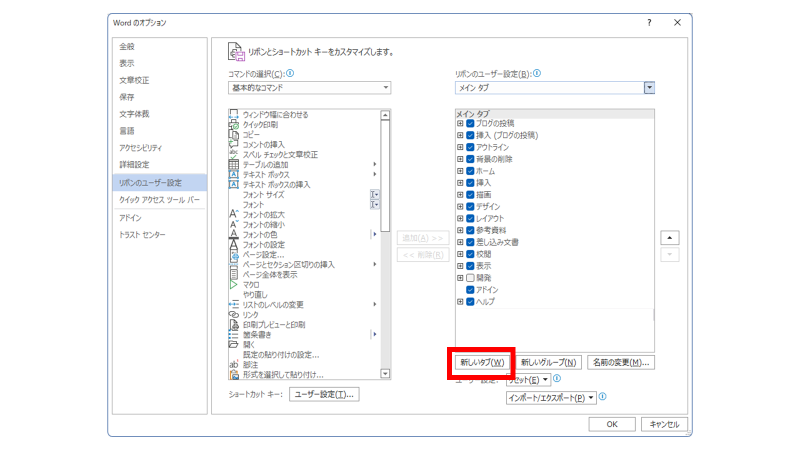Click the help question mark icon
The image size is (800, 450).
tap(649, 22)
